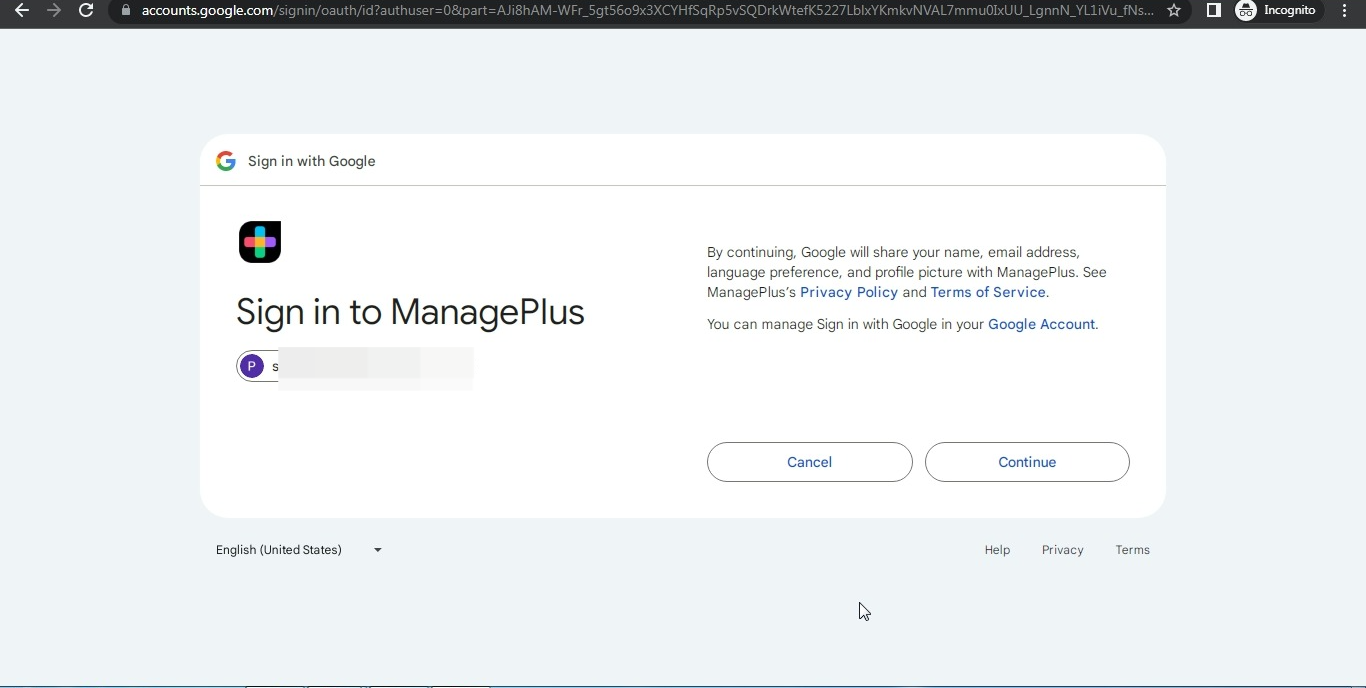Click the Google G logo
Image resolution: width=1366 pixels, height=688 pixels.
(x=226, y=161)
